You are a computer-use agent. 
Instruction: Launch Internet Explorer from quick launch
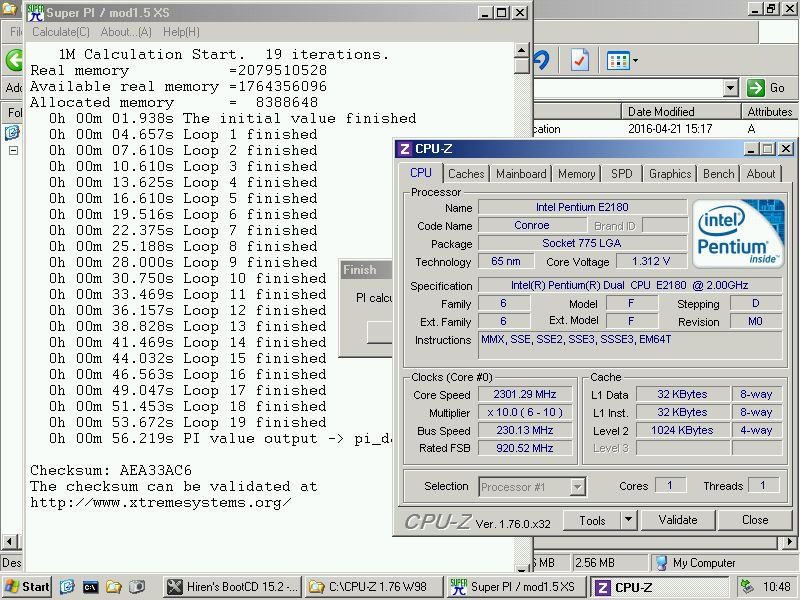[66, 587]
